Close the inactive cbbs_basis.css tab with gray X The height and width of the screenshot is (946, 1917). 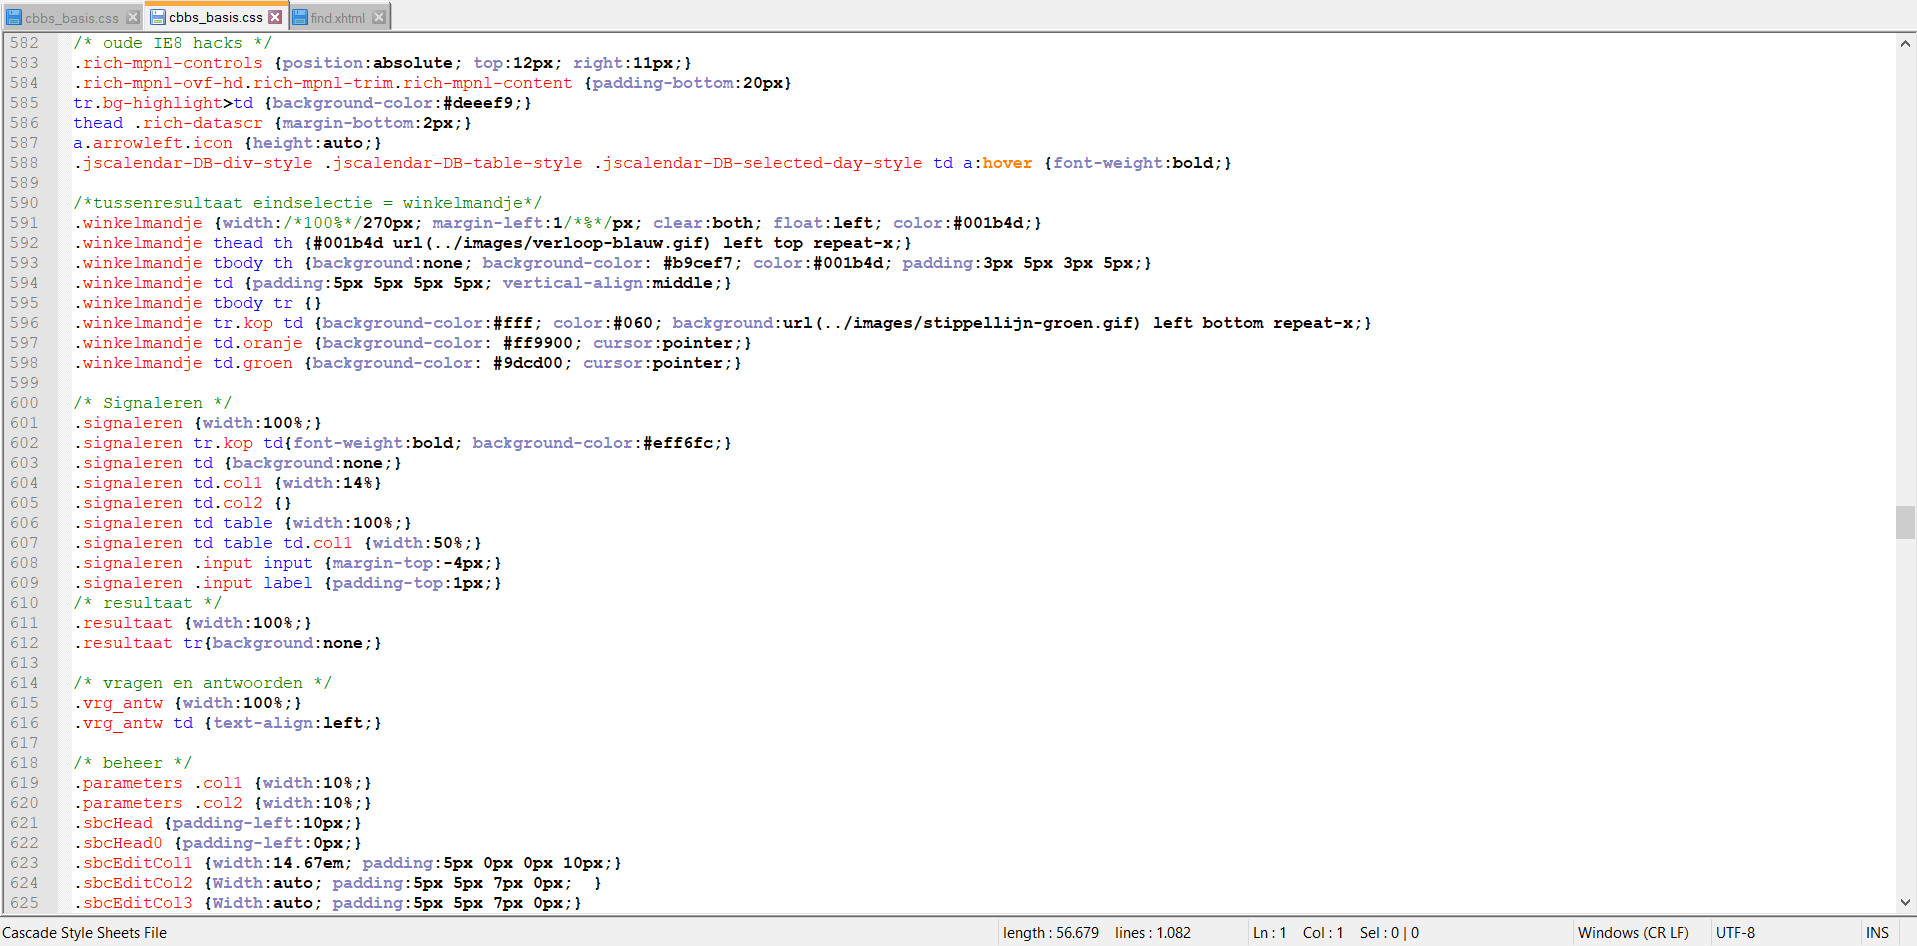[133, 18]
